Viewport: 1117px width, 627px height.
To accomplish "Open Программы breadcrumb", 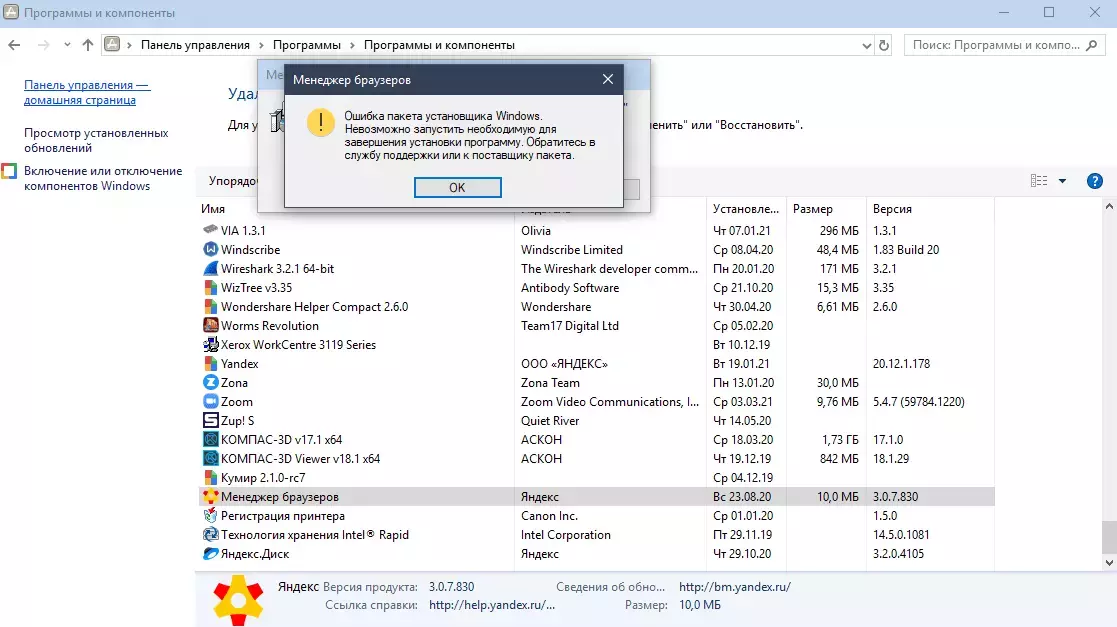I will (x=306, y=45).
